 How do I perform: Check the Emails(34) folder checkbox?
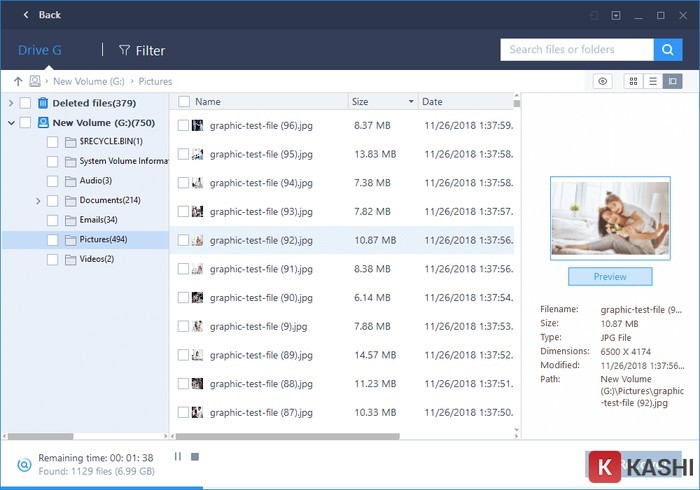[x=53, y=220]
